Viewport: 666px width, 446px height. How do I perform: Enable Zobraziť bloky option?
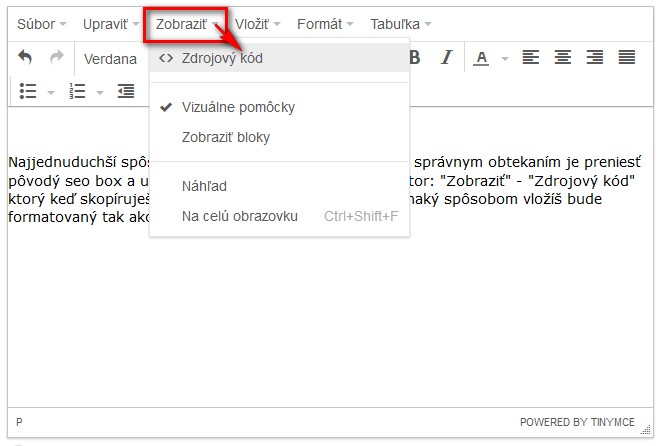click(x=225, y=137)
